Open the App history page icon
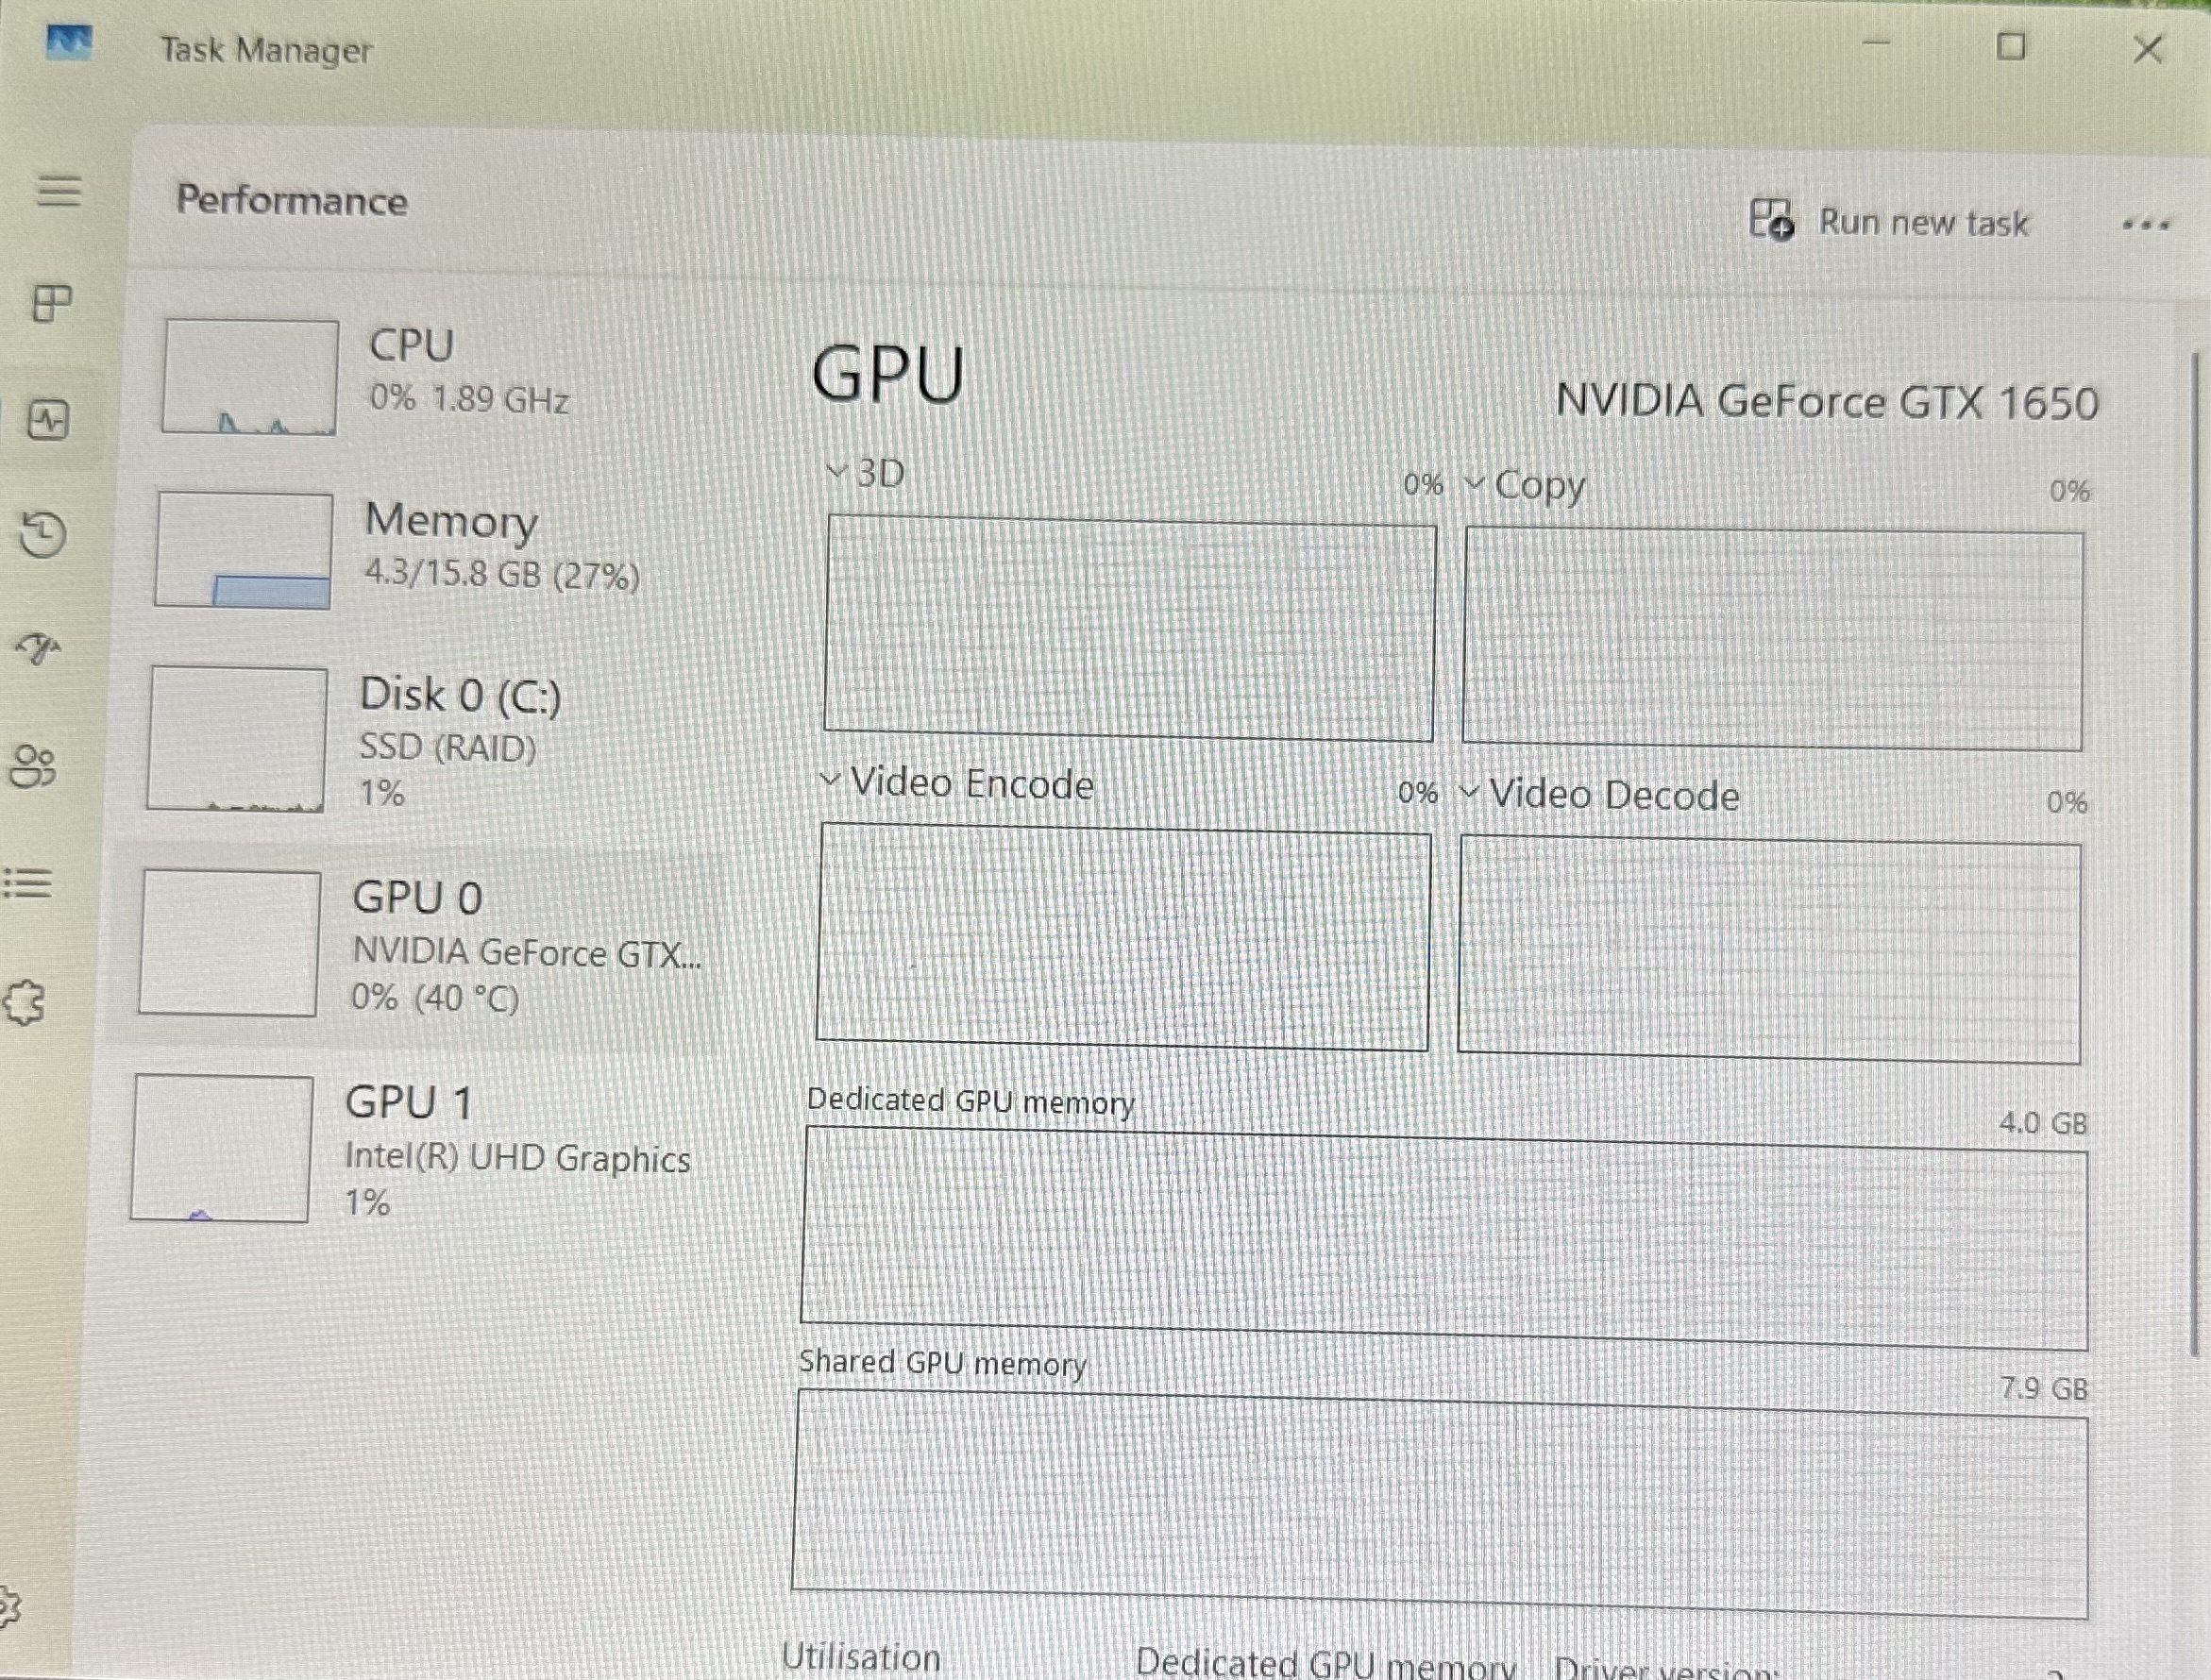This screenshot has width=2211, height=1680. tap(43, 534)
